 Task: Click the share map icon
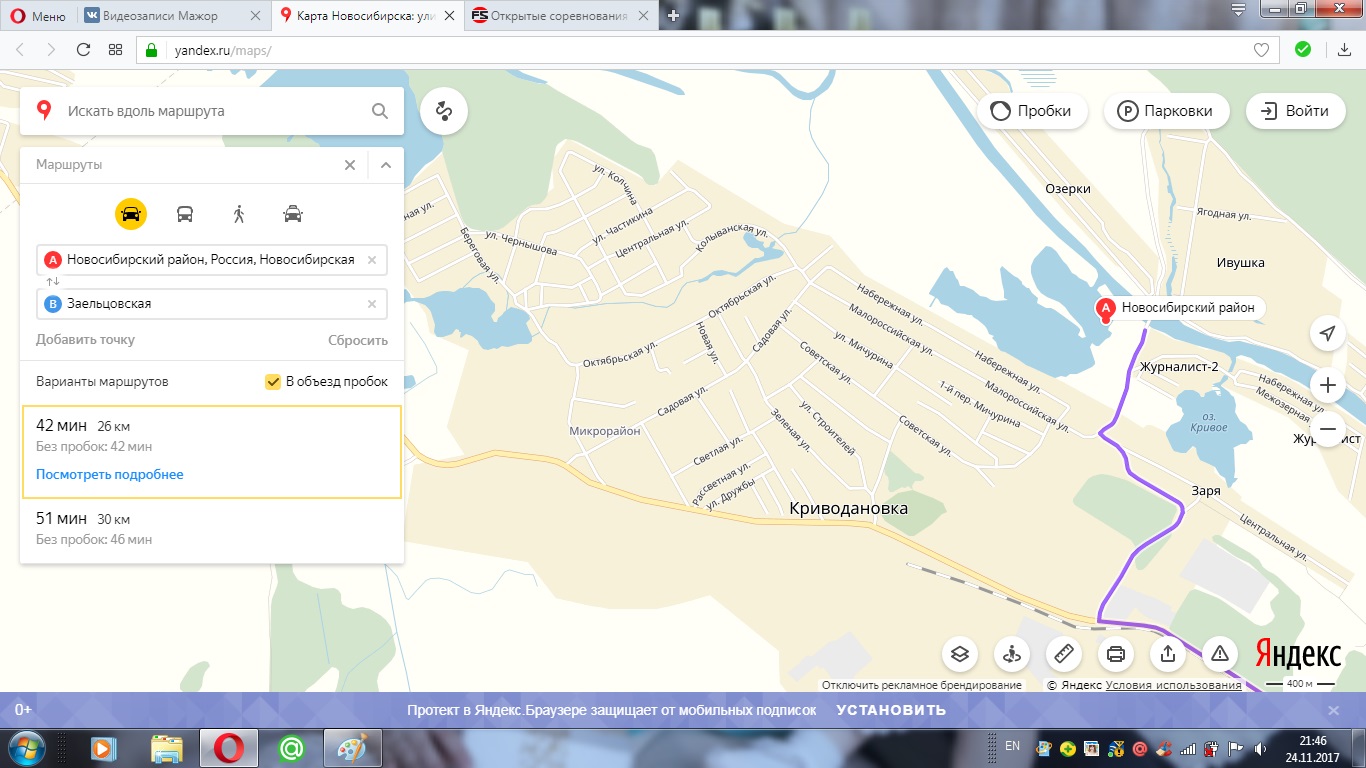[x=1168, y=655]
